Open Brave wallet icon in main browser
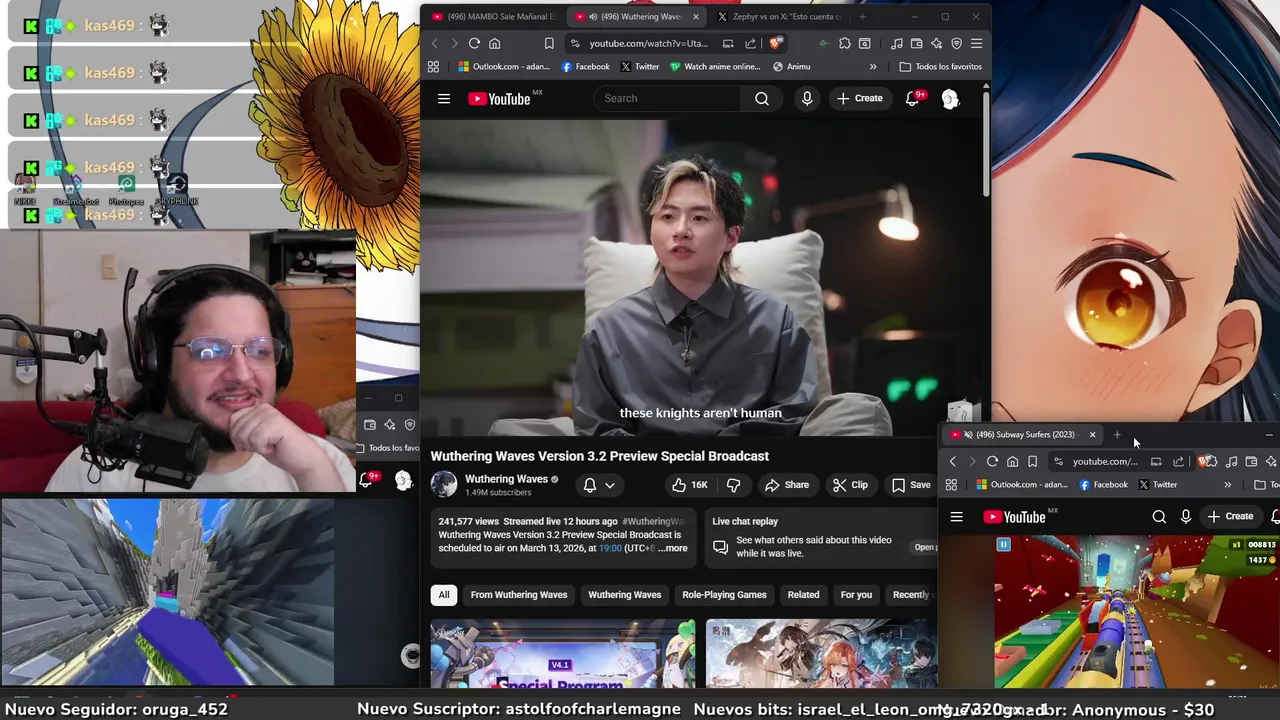Viewport: 1280px width, 720px height. click(917, 43)
